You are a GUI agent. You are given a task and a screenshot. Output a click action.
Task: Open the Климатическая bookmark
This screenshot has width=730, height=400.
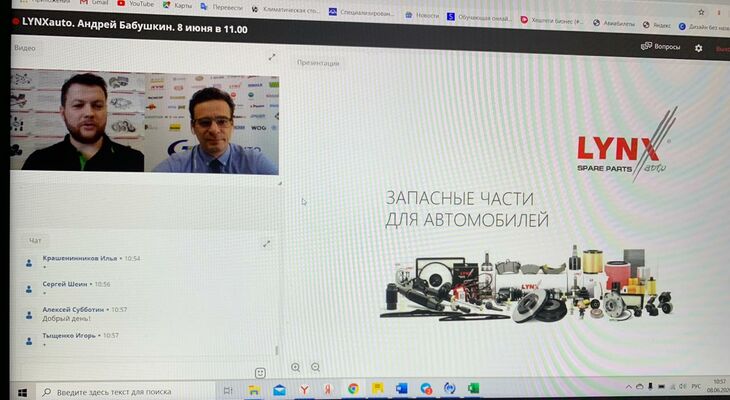(285, 9)
